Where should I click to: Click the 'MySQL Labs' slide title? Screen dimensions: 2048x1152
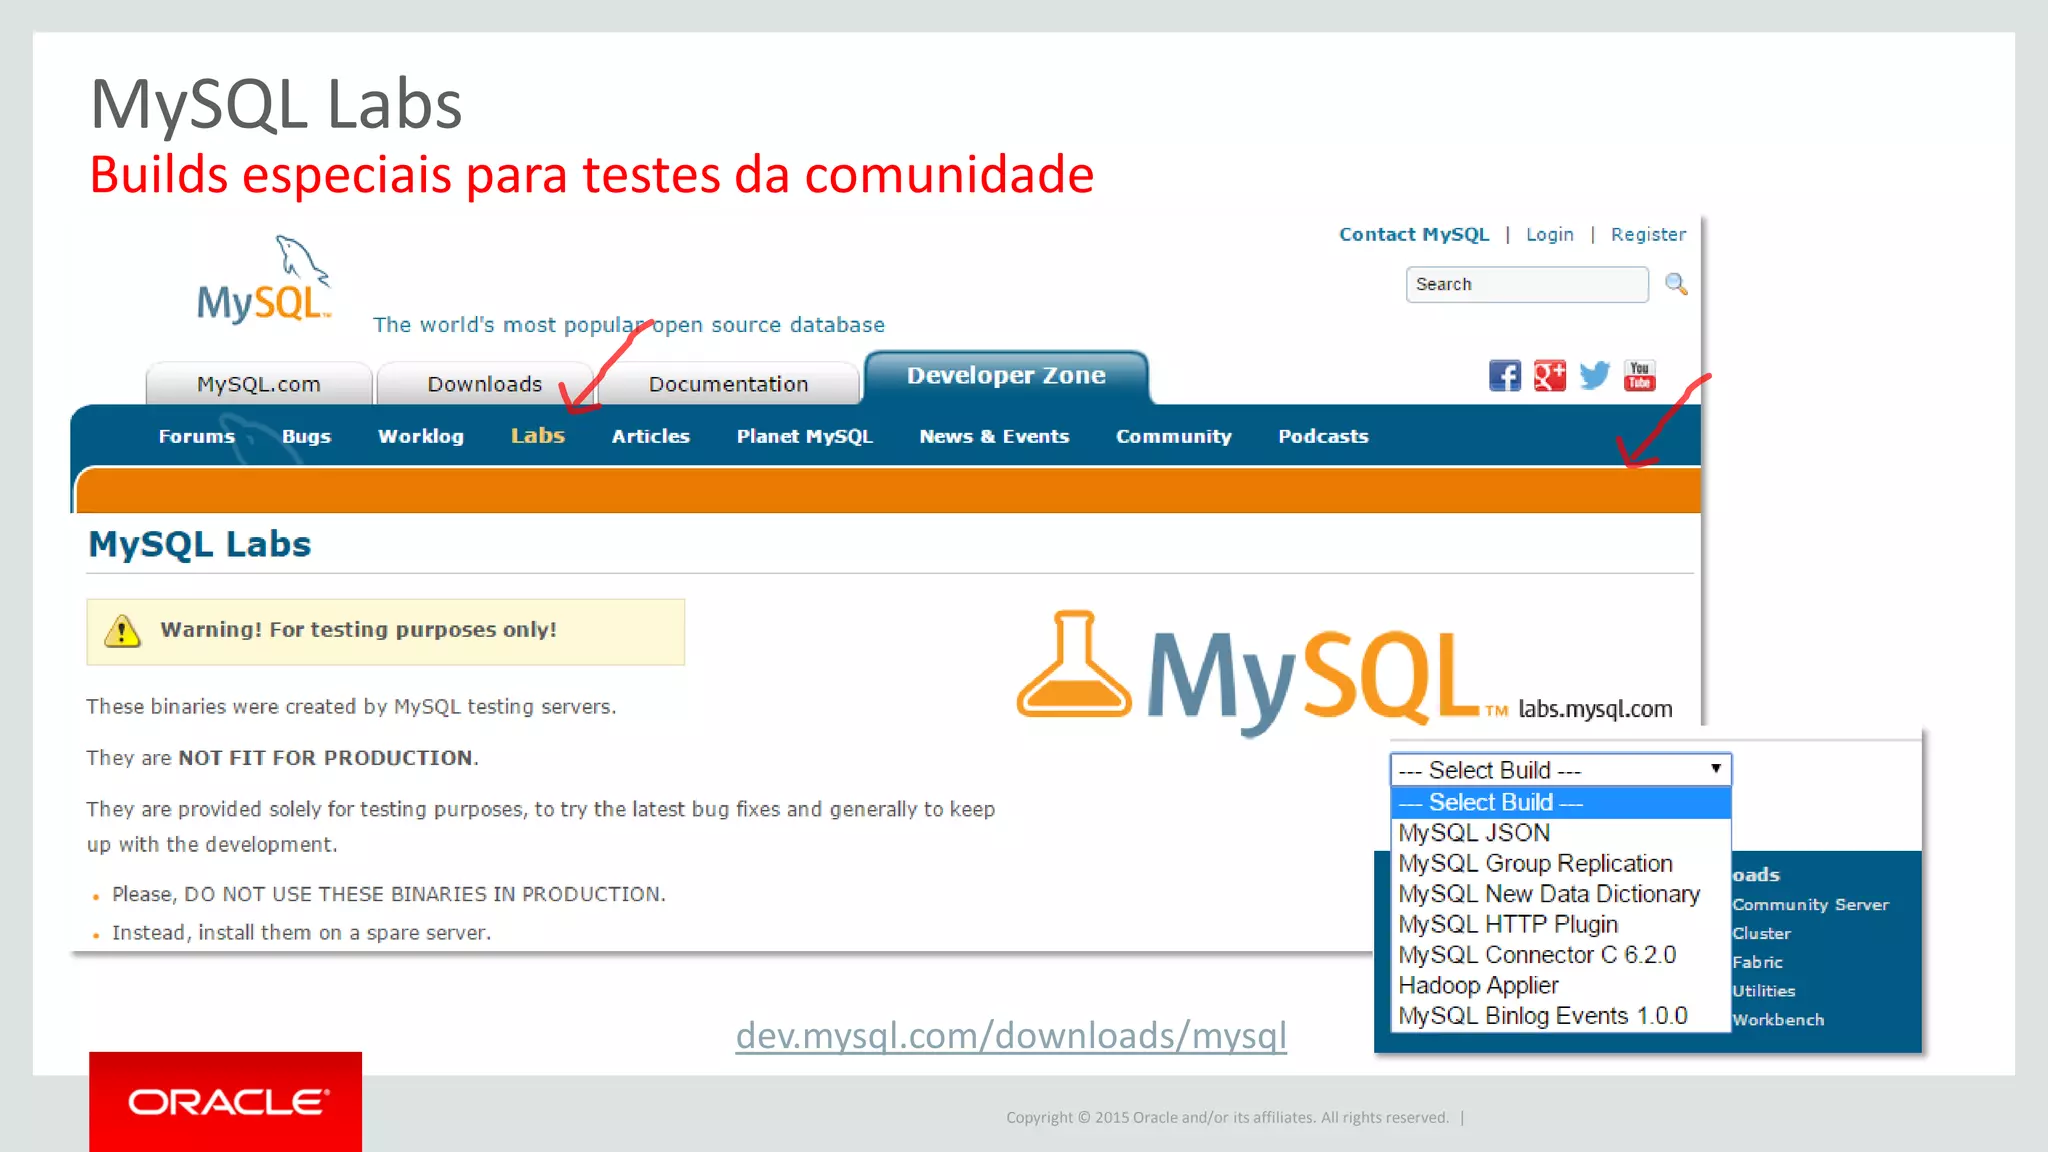coord(276,104)
